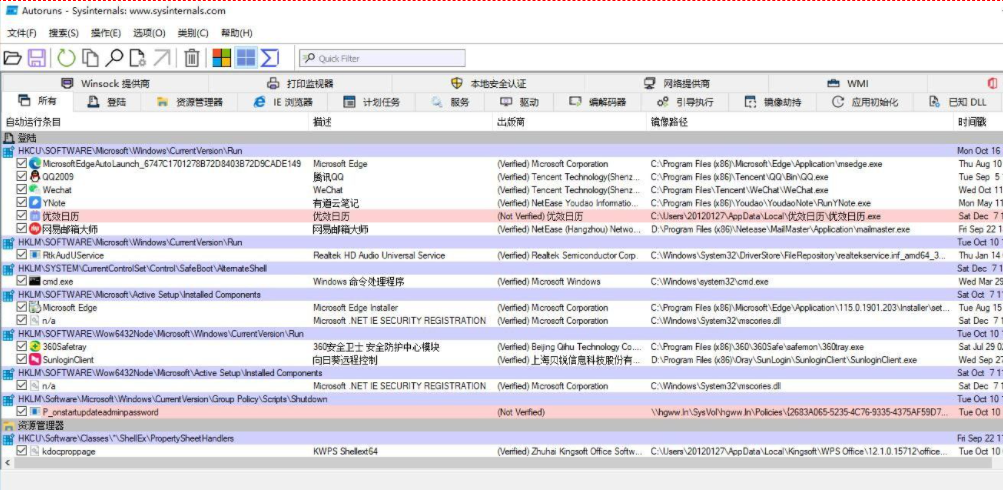
Task: Sort by 镜像路径 column header
Action: point(800,122)
